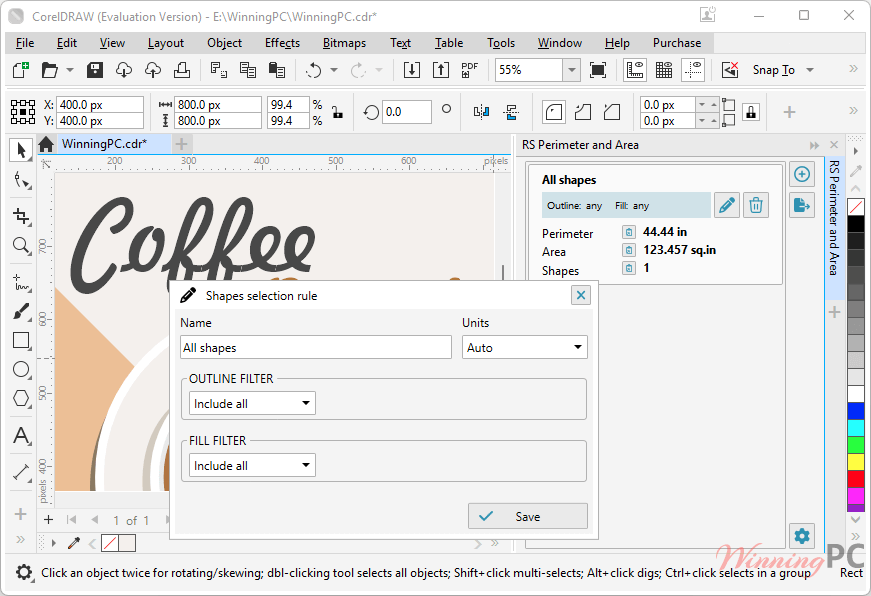Select the Text tool
This screenshot has width=871, height=596.
[21, 435]
